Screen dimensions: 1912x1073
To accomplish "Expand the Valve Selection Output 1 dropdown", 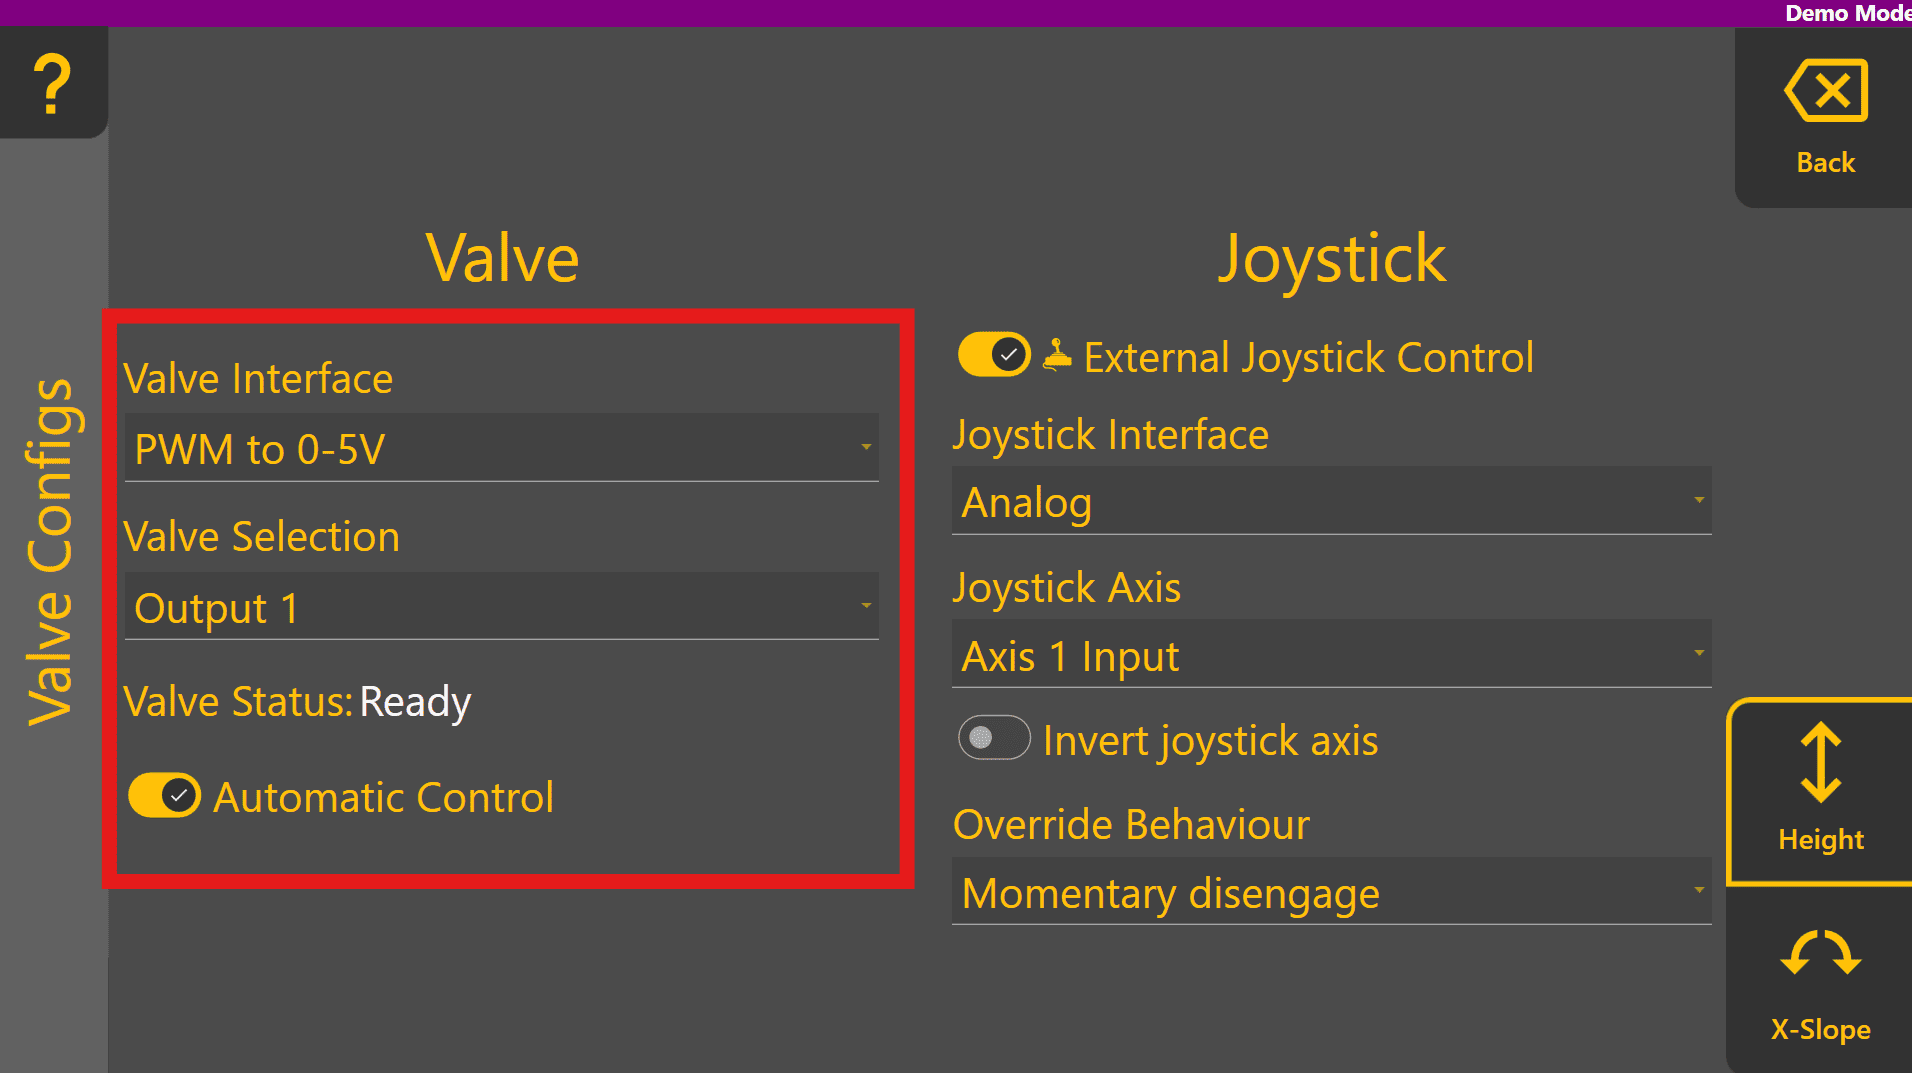I will 501,607.
